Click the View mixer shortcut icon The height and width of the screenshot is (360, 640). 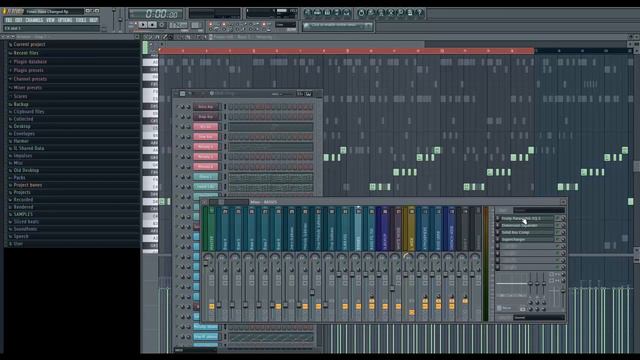pyautogui.click(x=347, y=13)
